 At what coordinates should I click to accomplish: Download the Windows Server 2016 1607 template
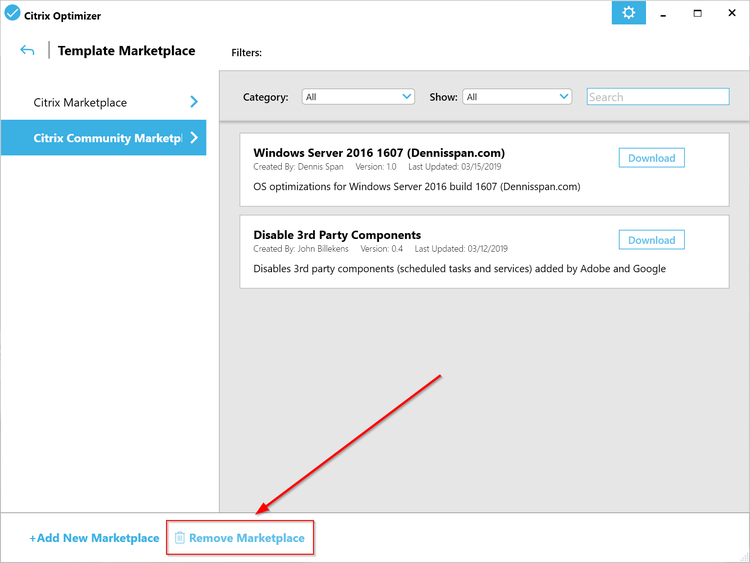coord(651,158)
